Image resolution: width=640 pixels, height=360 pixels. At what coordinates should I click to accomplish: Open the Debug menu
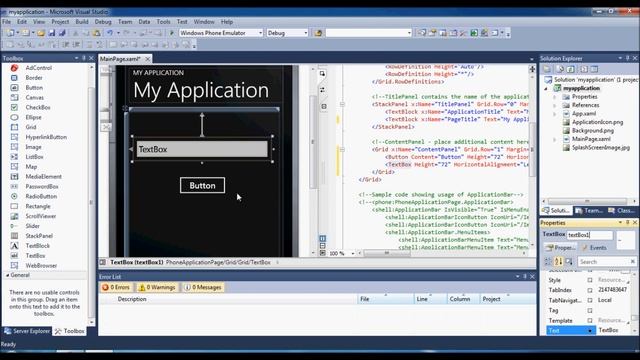(x=103, y=22)
